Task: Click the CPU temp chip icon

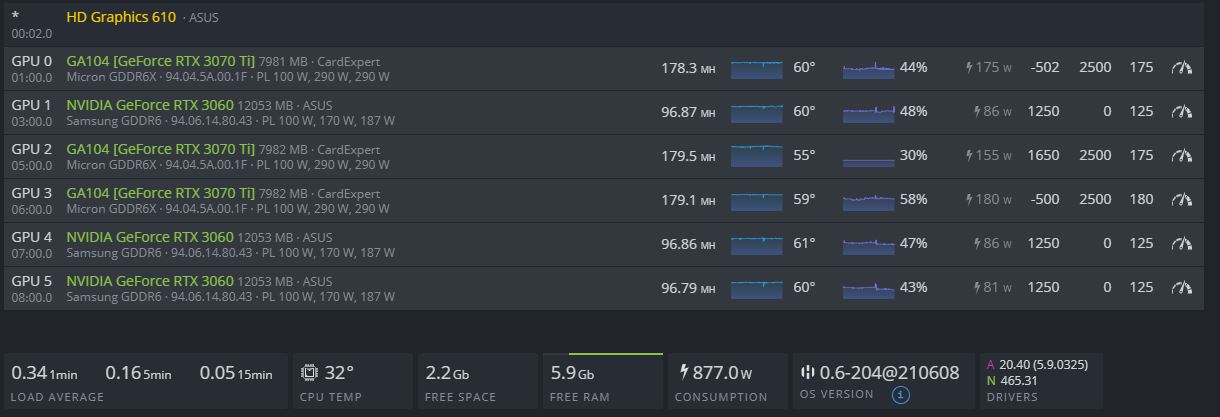Action: click(310, 373)
